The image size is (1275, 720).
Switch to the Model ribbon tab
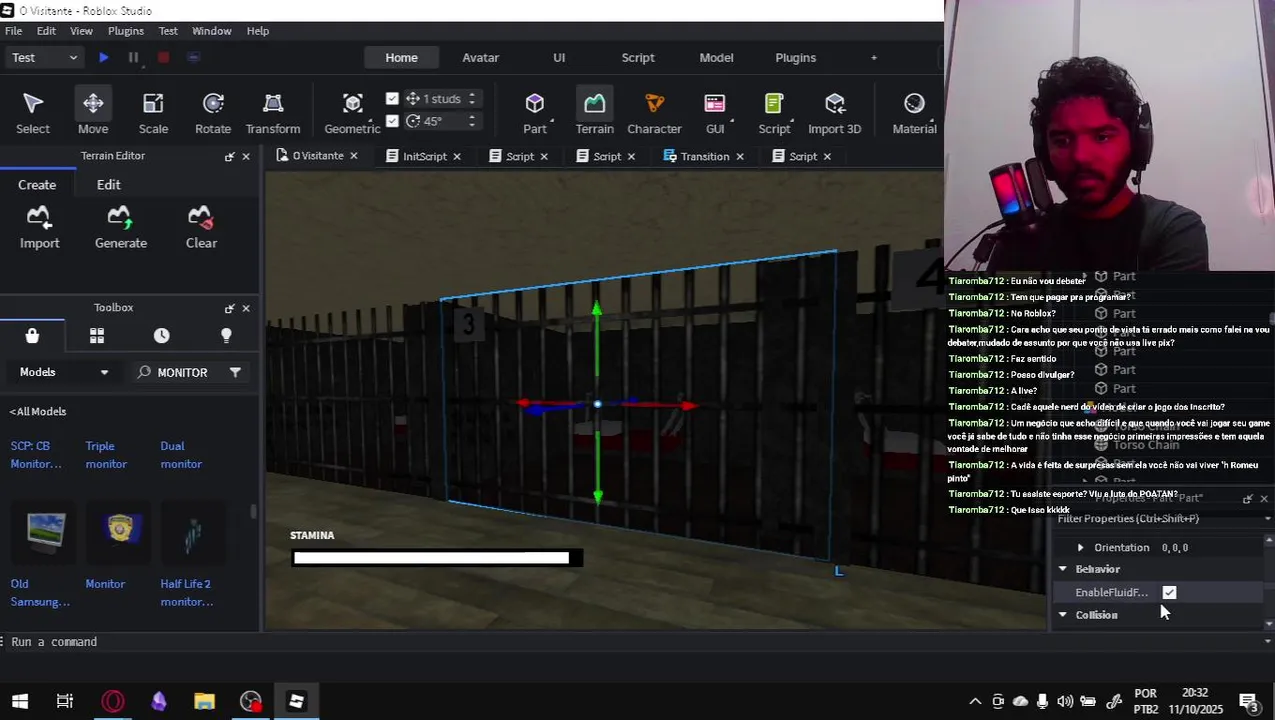716,58
